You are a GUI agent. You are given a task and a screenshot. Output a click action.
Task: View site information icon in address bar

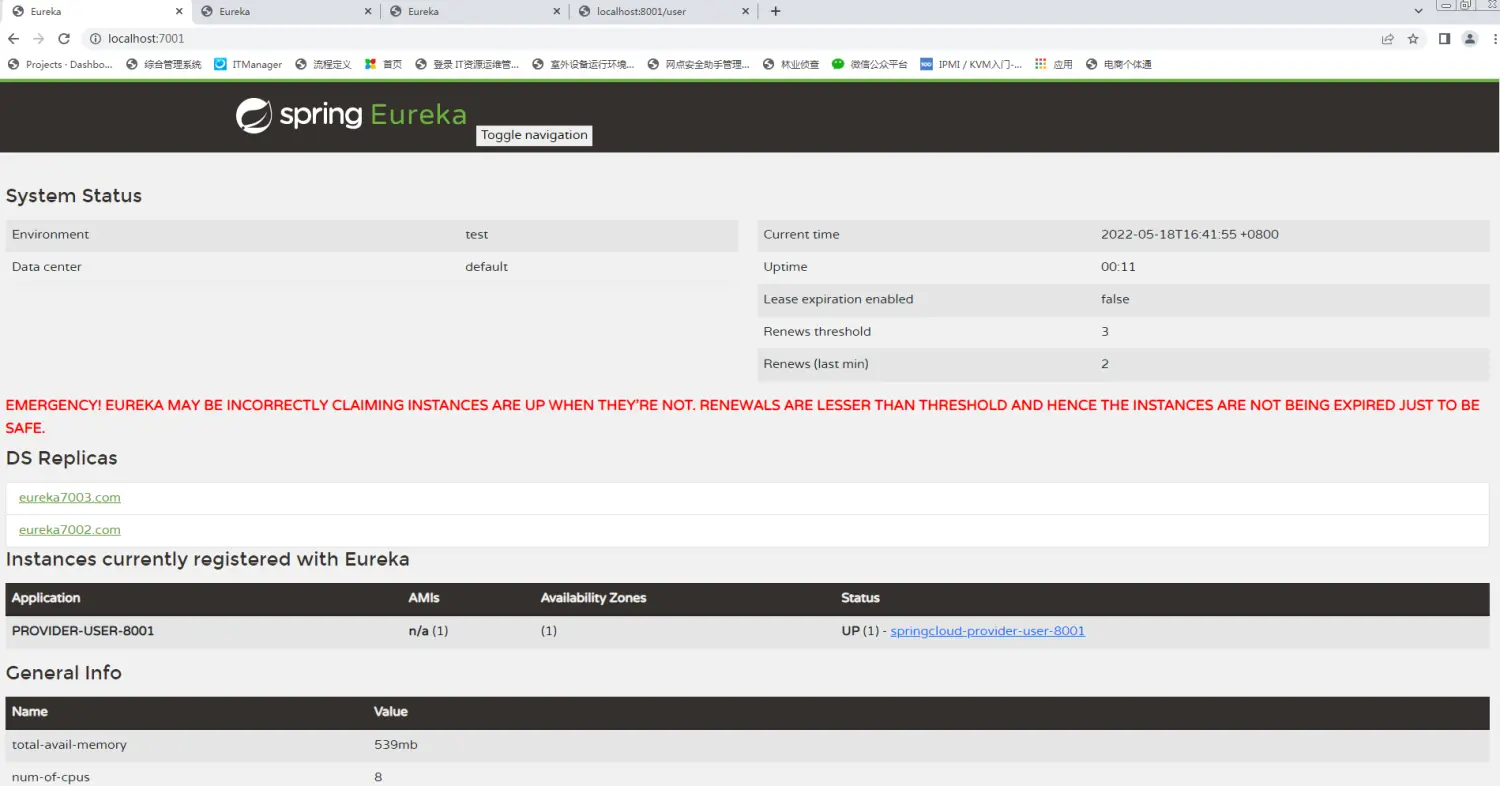pos(95,39)
